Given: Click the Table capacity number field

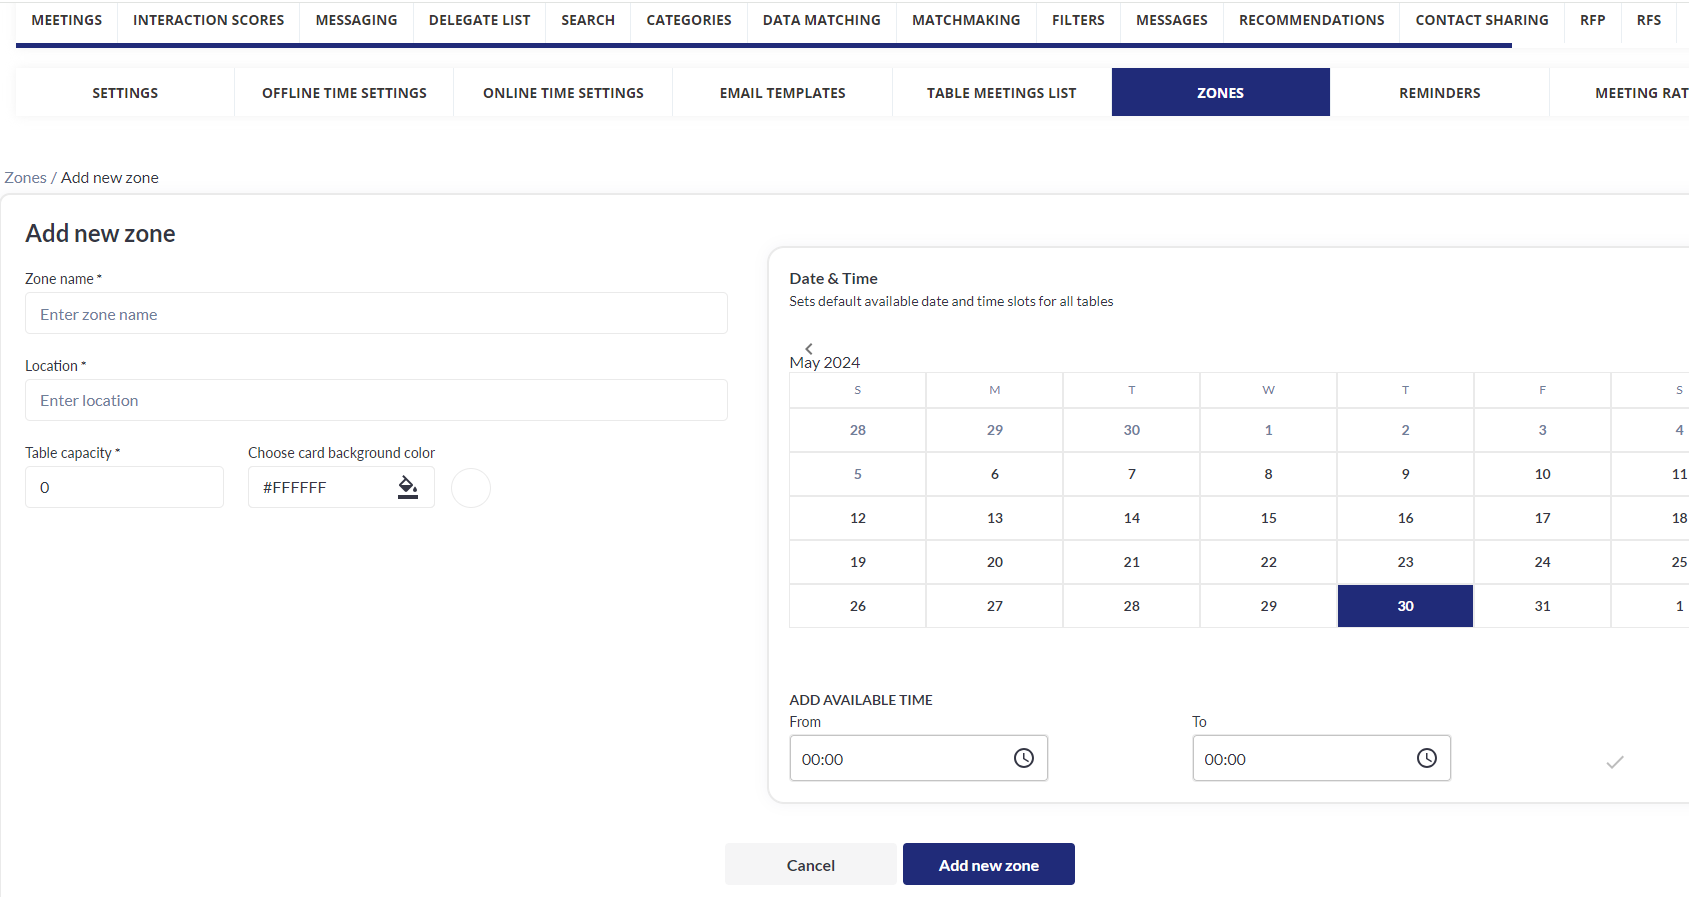Looking at the screenshot, I should pos(124,488).
